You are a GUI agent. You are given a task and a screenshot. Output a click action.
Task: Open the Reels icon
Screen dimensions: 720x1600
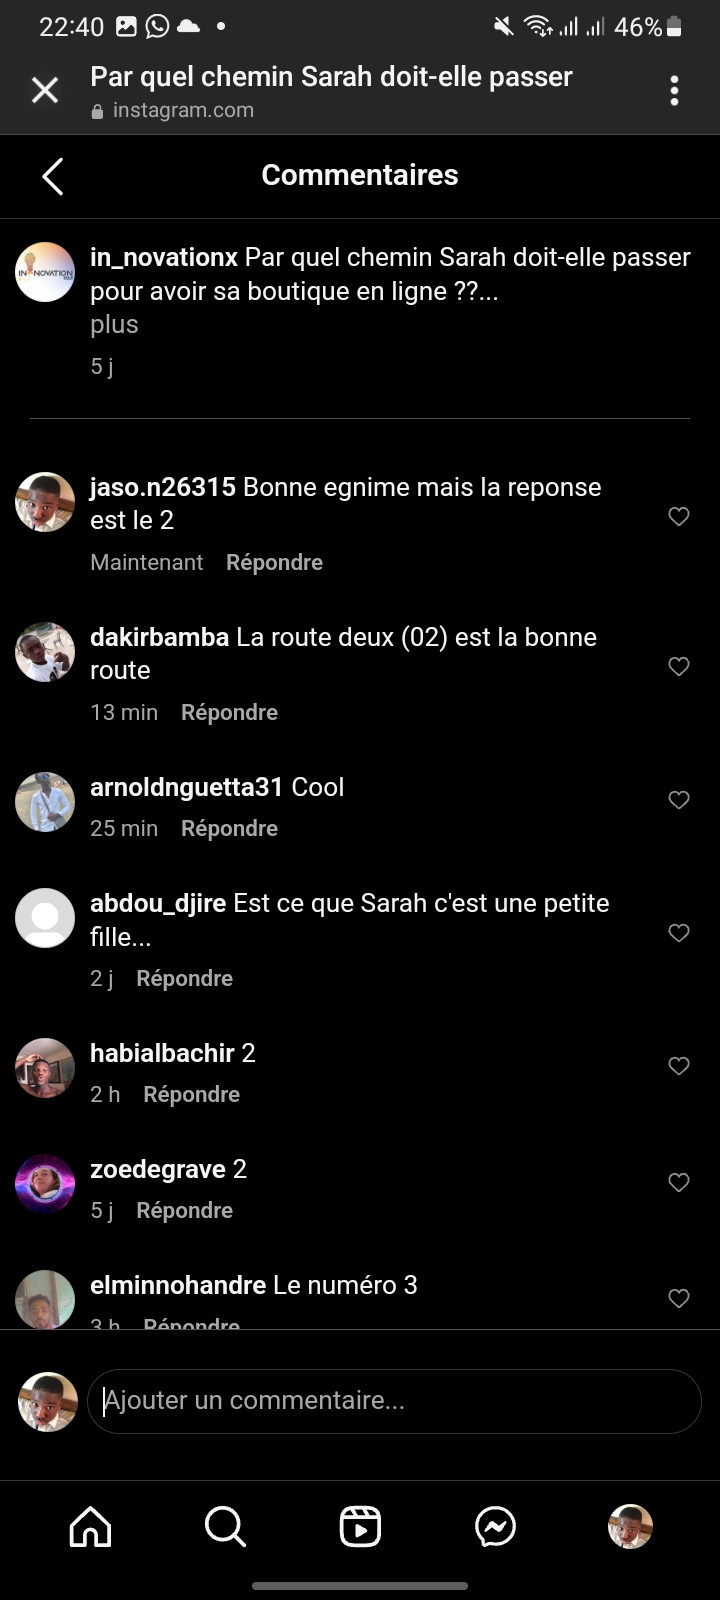coord(360,1527)
